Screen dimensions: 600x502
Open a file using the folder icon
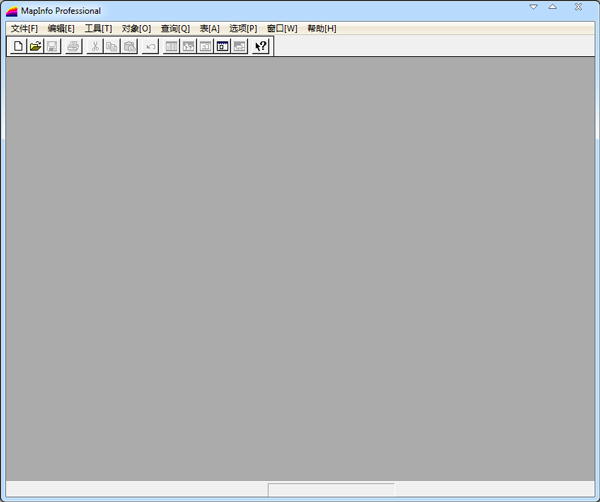pyautogui.click(x=35, y=46)
